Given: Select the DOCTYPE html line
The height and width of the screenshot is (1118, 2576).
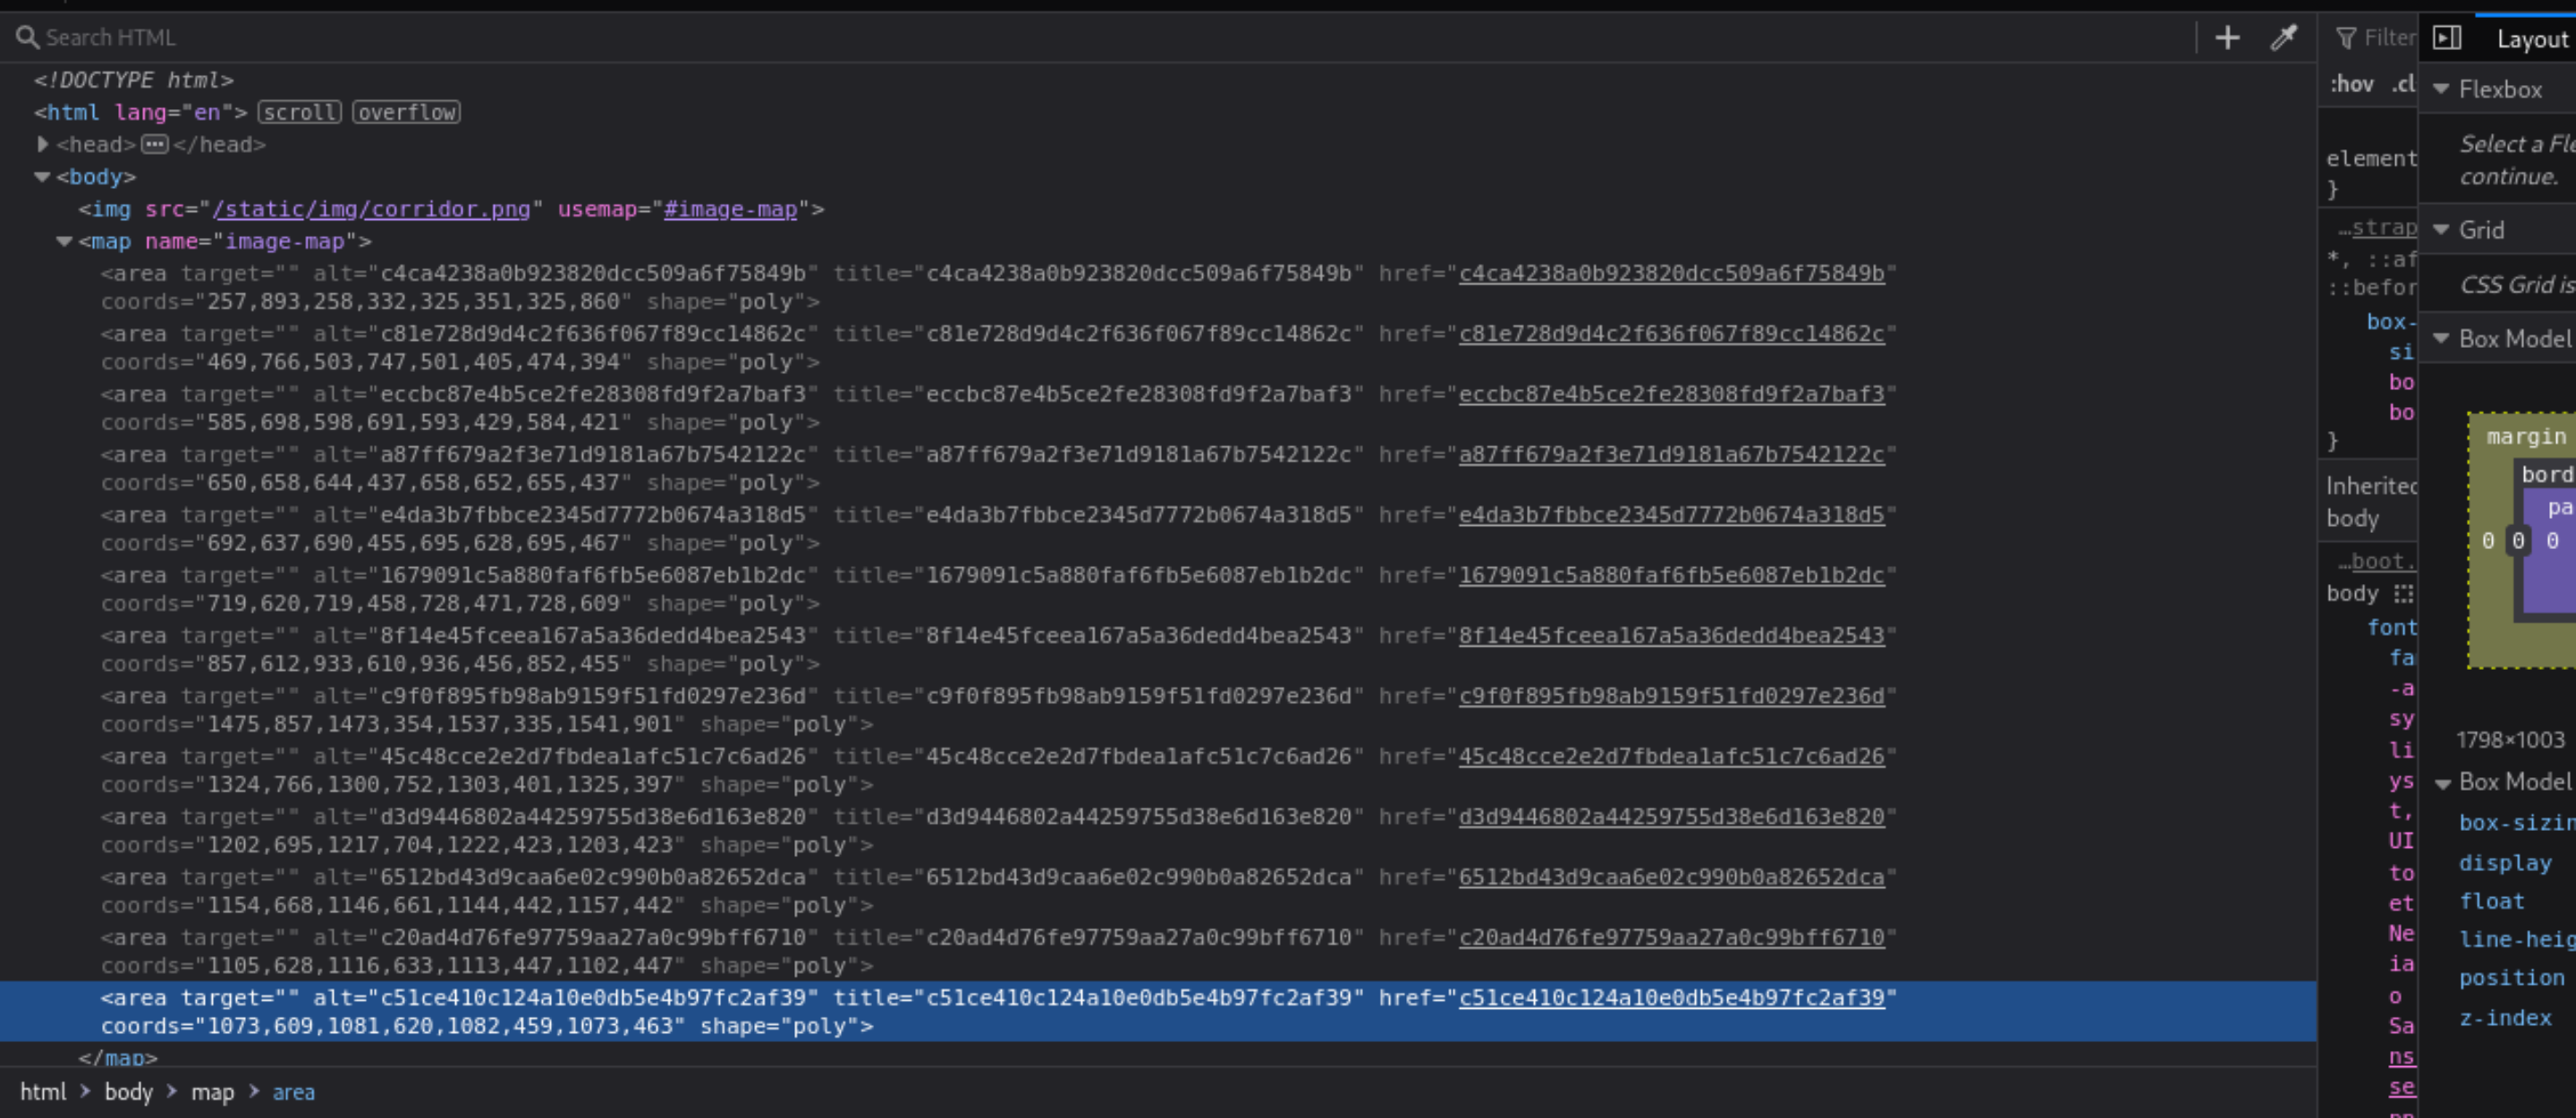Looking at the screenshot, I should tap(134, 80).
